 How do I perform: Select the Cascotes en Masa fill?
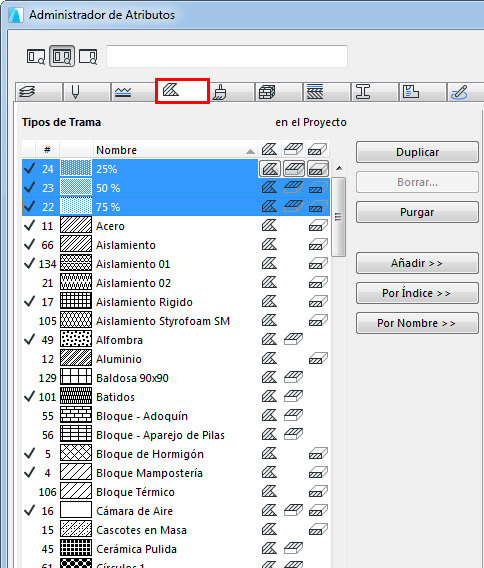pos(176,530)
